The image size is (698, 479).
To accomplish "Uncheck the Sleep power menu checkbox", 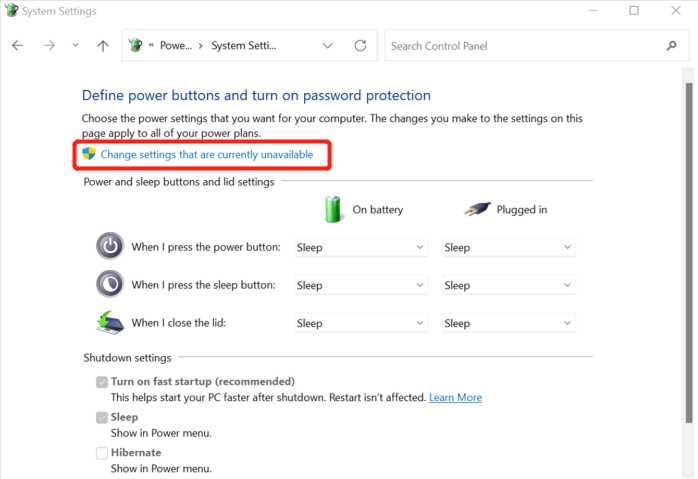I will point(102,417).
